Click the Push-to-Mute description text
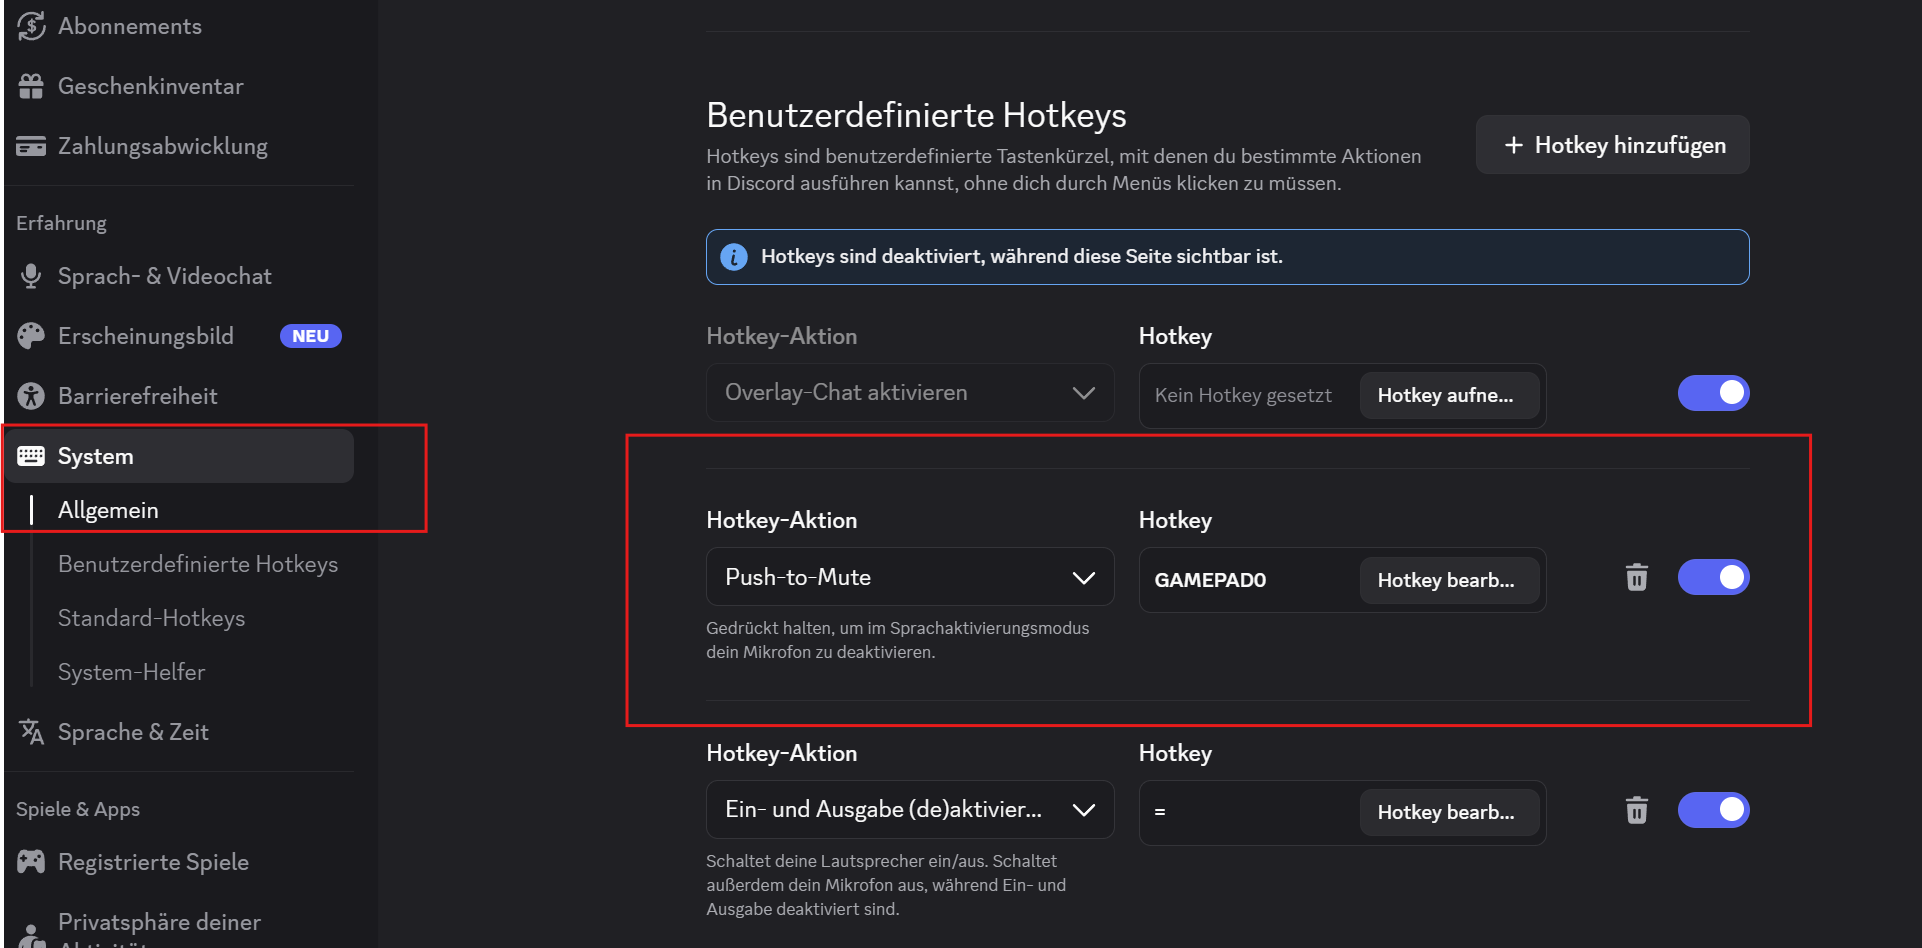 (897, 640)
